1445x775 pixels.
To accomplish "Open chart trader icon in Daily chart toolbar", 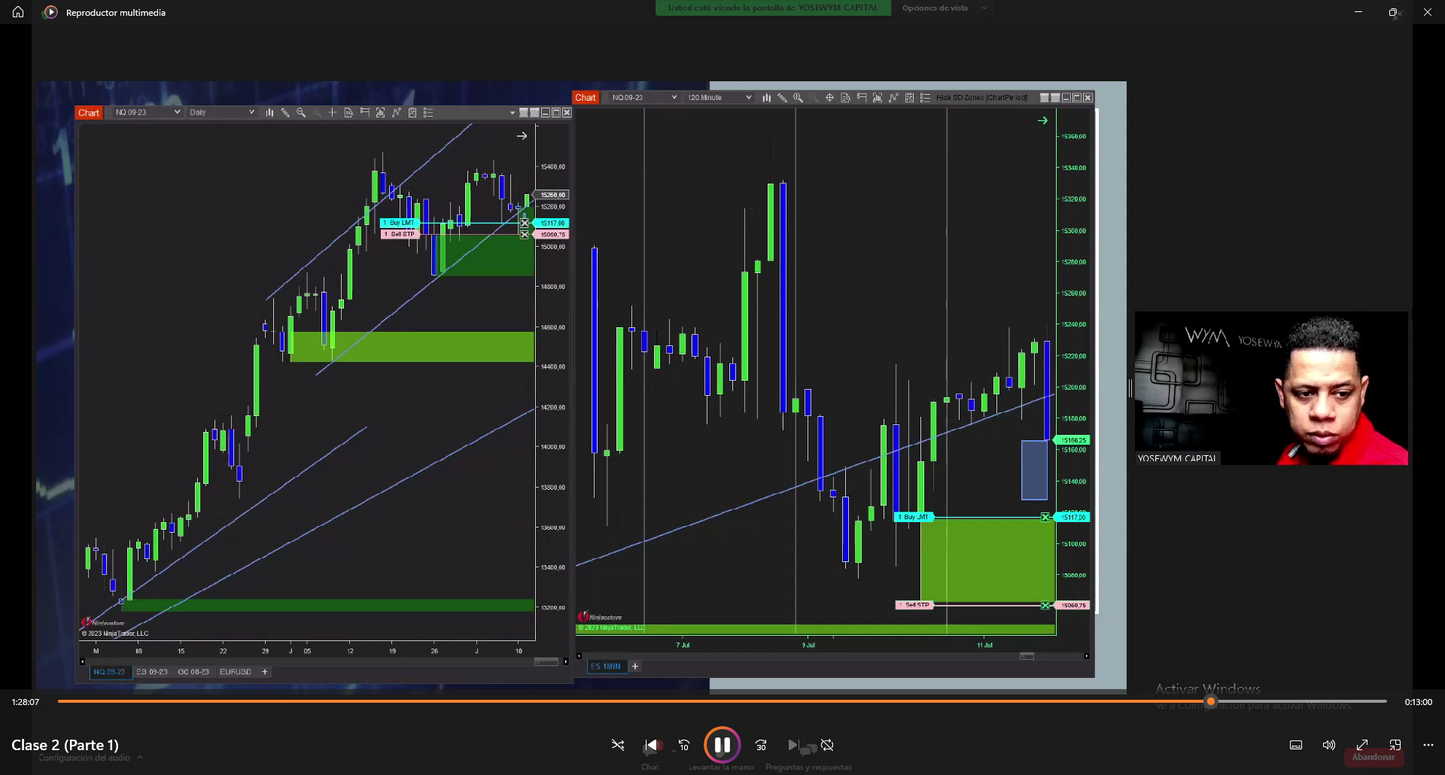I will point(364,113).
